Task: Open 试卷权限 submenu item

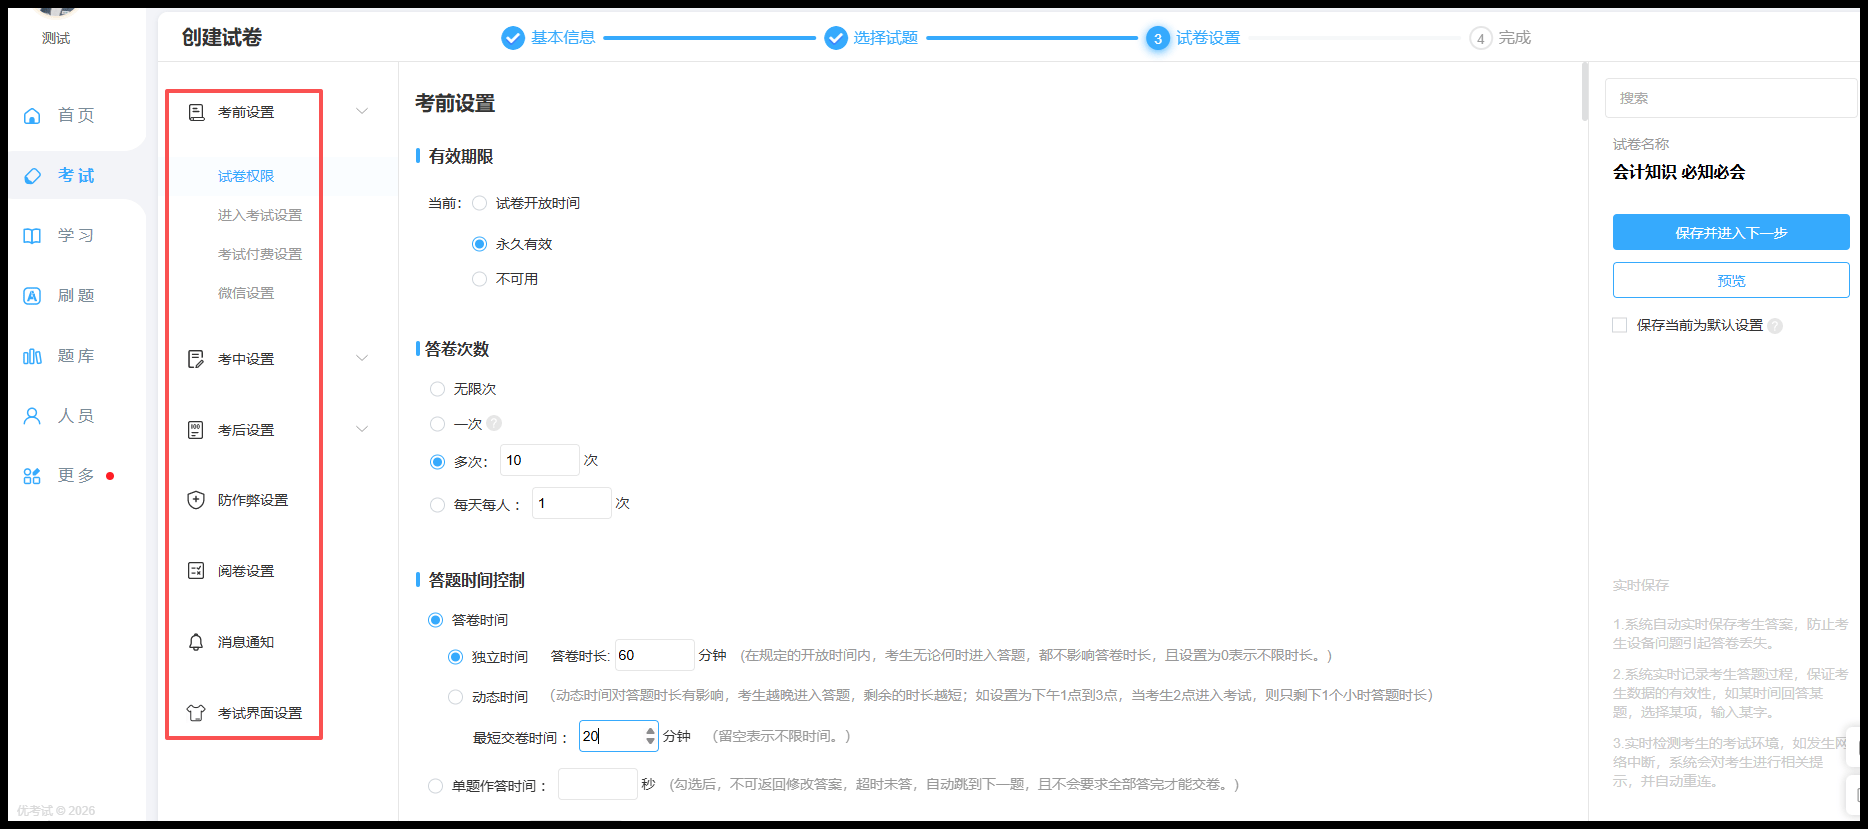Action: (x=246, y=176)
